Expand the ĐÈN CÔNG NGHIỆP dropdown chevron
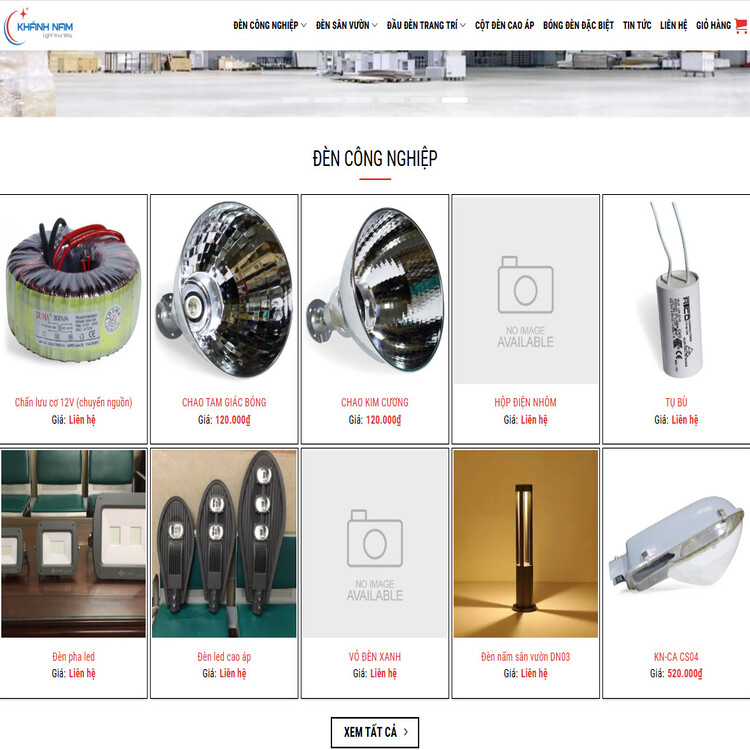 [x=304, y=25]
